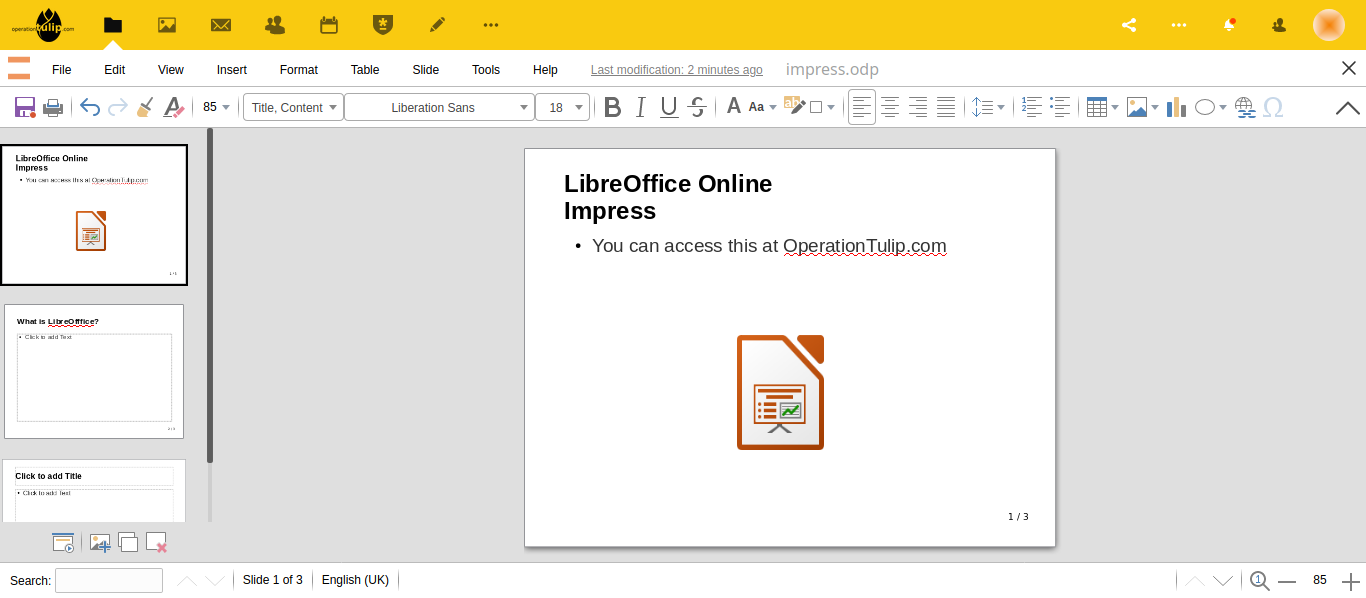
Task: Toggle numbered list
Action: [x=1033, y=107]
